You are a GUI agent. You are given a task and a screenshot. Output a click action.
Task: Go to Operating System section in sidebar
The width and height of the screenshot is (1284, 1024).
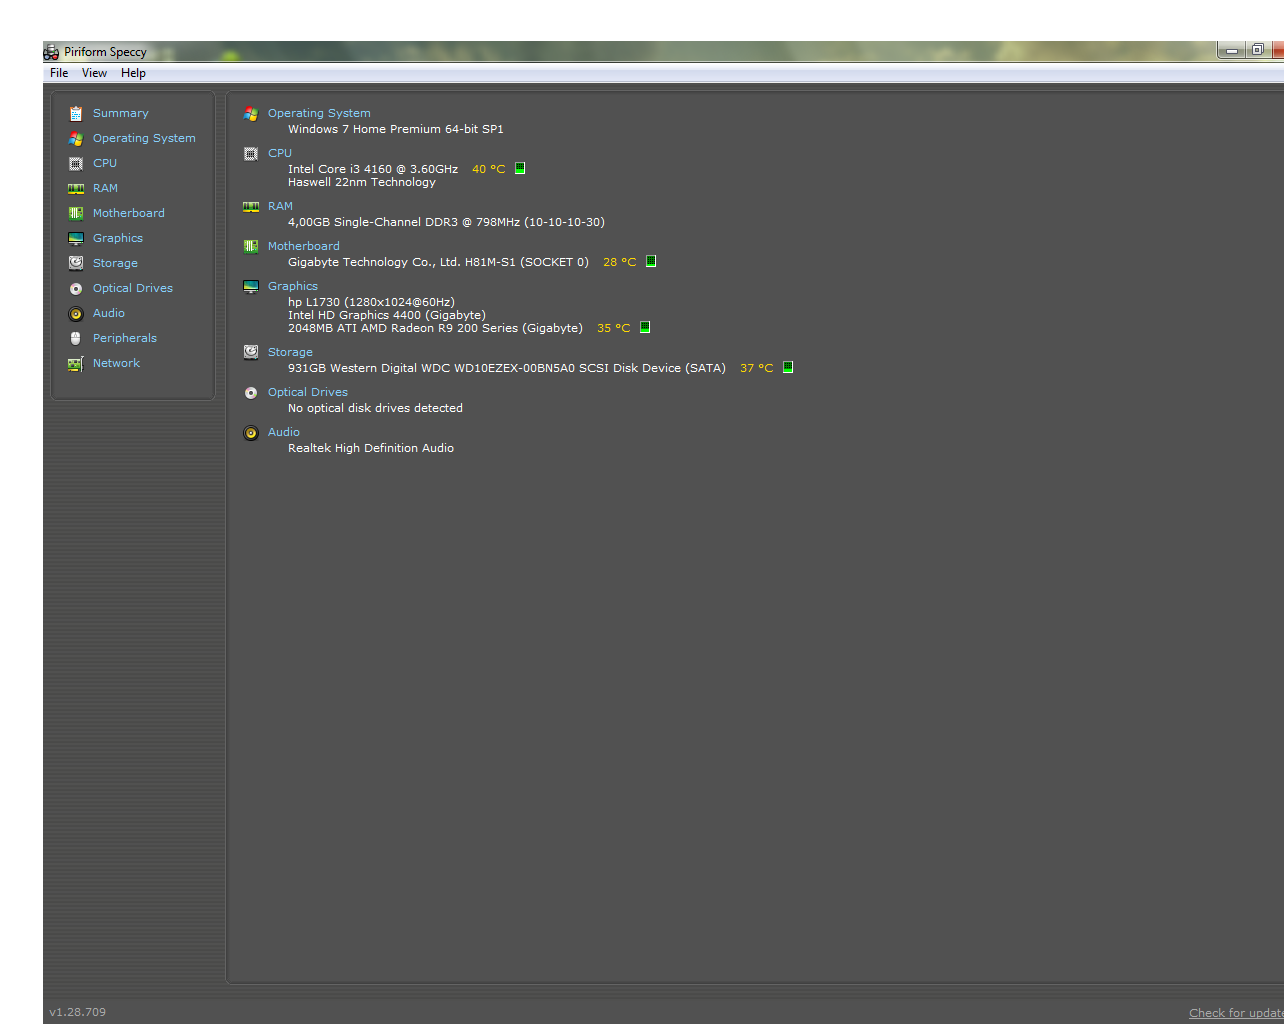[x=144, y=138]
